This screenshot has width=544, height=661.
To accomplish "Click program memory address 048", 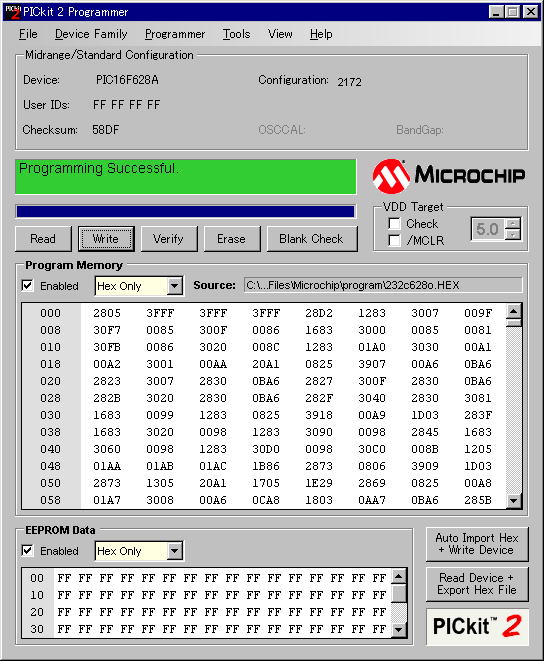I will coord(51,466).
